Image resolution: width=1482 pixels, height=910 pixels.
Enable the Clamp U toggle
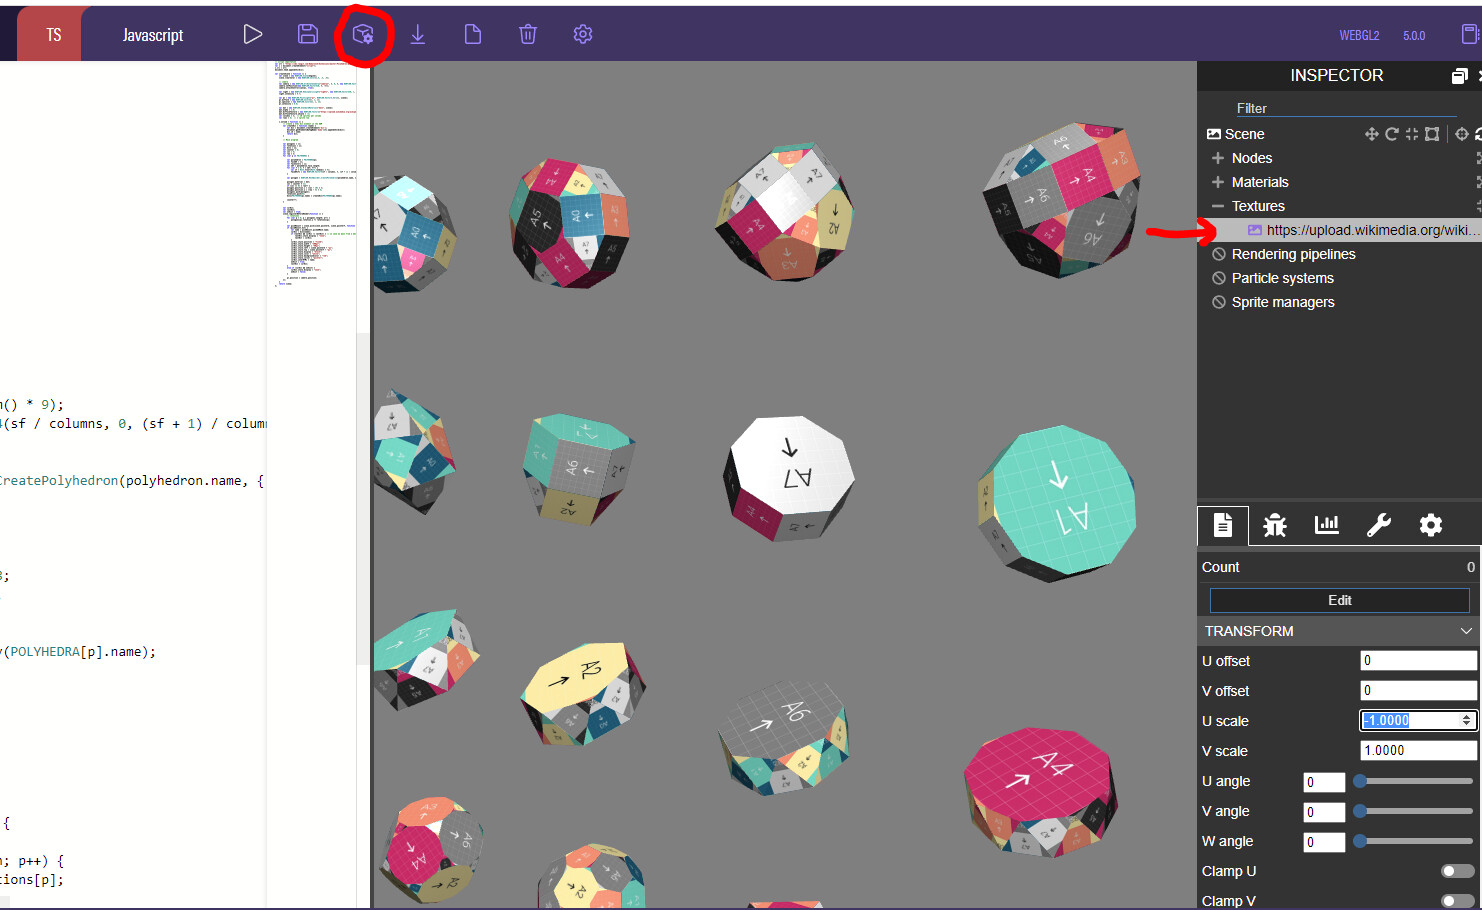click(1460, 871)
